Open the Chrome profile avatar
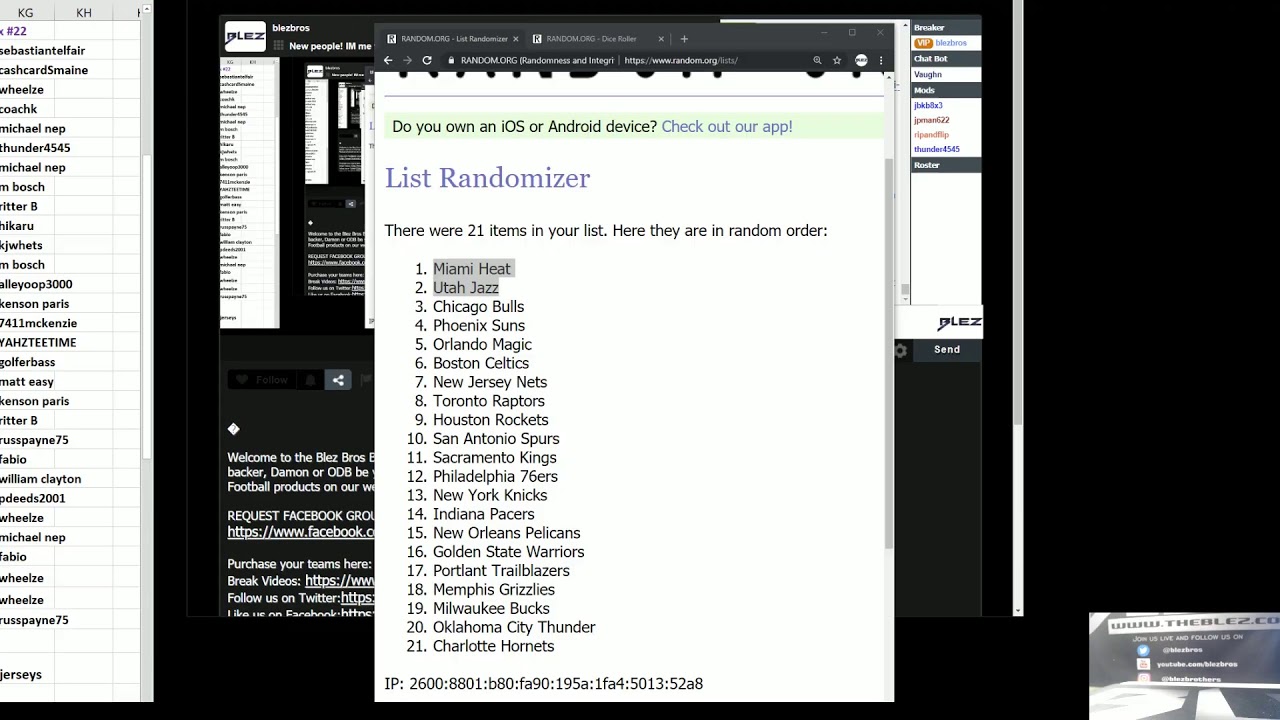The width and height of the screenshot is (1280, 720). pyautogui.click(x=861, y=60)
